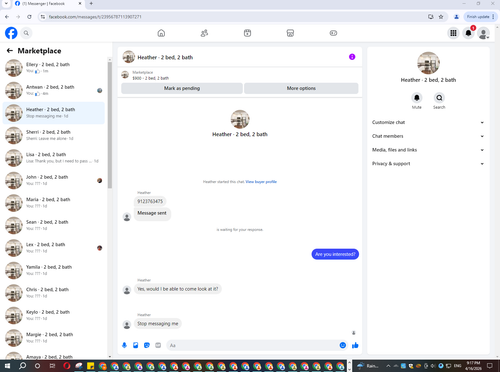500x372 pixels.
Task: Focus the Aa message input field
Action: 253,345
